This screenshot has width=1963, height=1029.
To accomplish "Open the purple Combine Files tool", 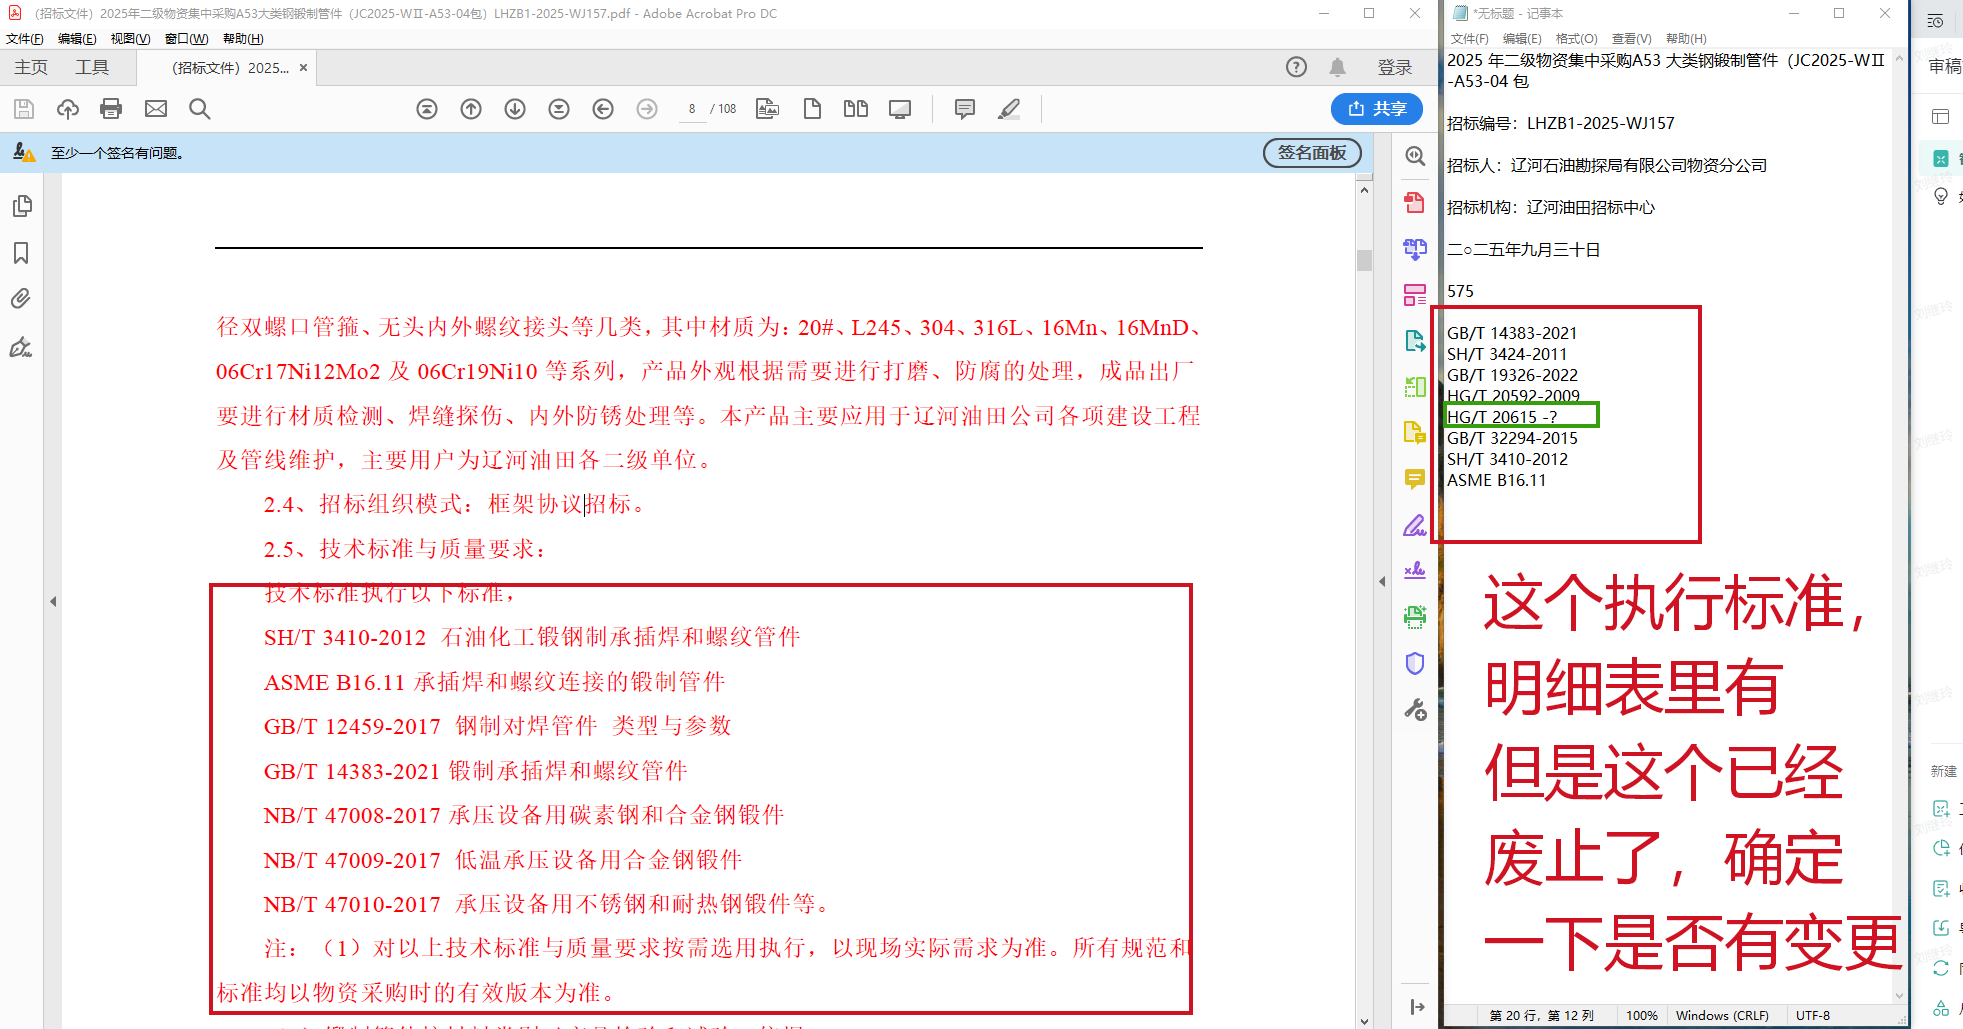I will pos(1415,248).
